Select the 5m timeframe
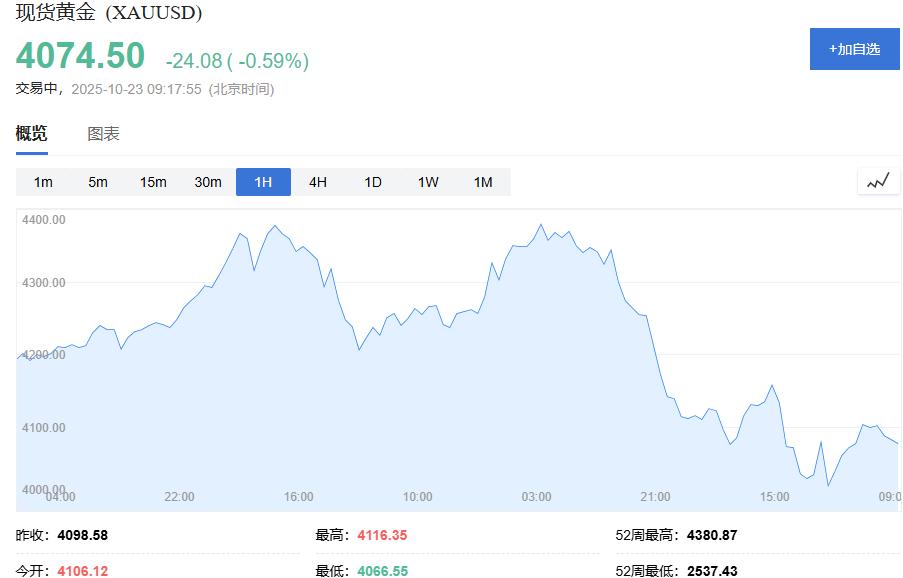Screen dimensions: 903x578 tap(98, 182)
